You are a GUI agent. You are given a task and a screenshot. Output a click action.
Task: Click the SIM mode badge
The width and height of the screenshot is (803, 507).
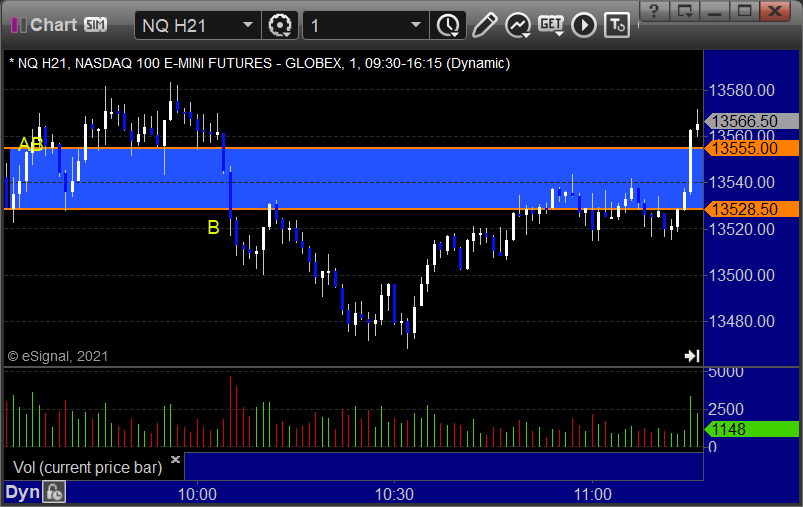[x=95, y=25]
